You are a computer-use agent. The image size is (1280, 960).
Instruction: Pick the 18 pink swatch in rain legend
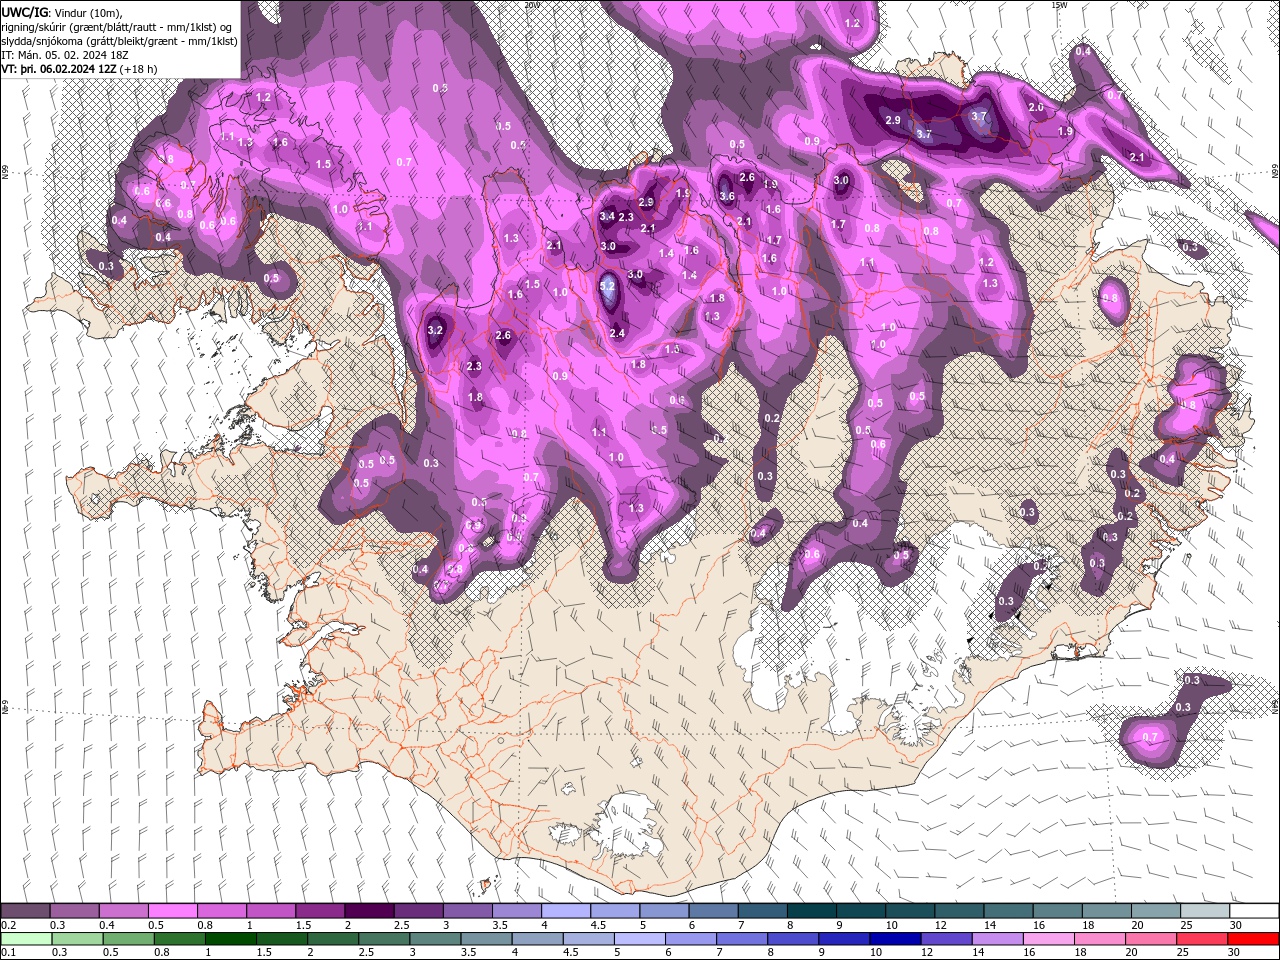coord(1100,939)
